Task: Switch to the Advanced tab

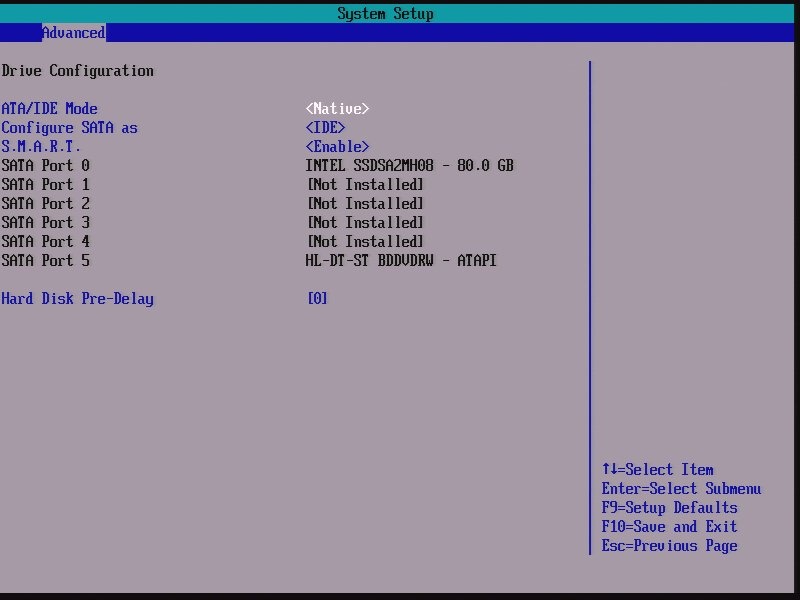Action: click(72, 32)
